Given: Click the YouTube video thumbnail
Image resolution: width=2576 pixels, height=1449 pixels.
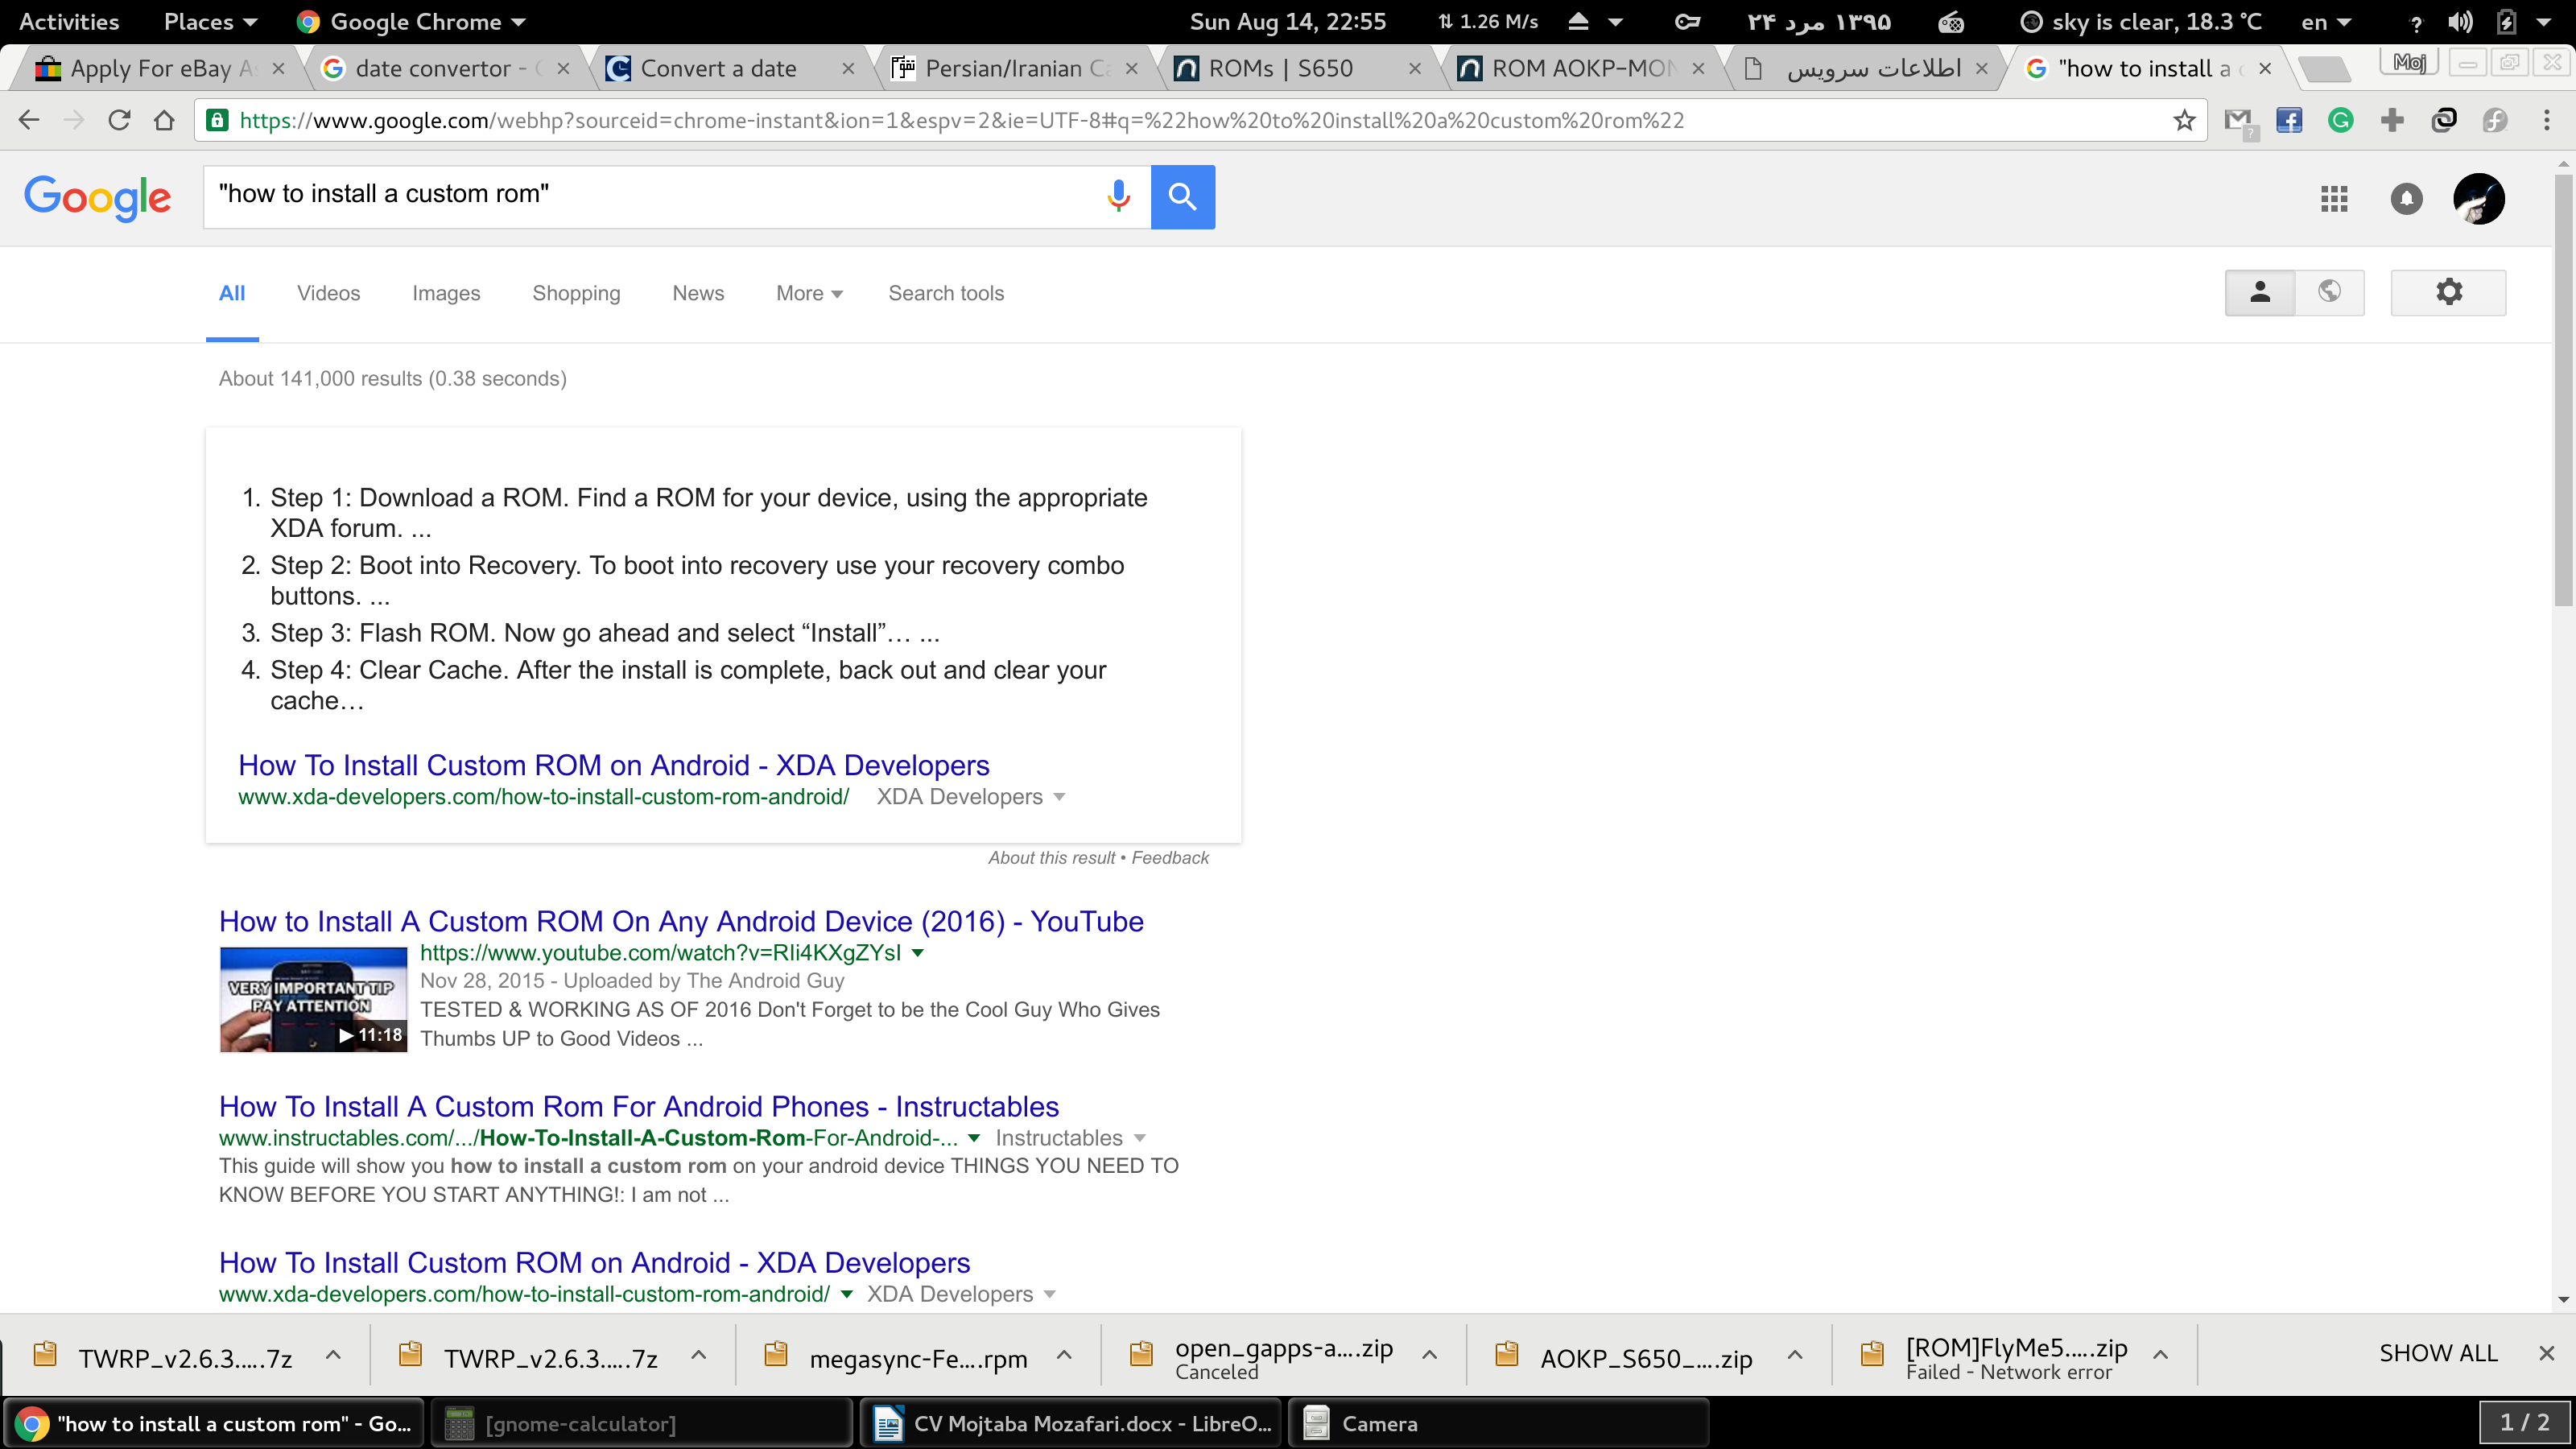Looking at the screenshot, I should point(313,999).
